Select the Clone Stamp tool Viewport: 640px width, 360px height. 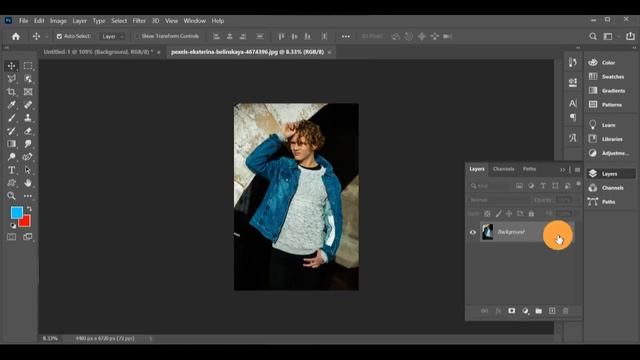(28, 118)
